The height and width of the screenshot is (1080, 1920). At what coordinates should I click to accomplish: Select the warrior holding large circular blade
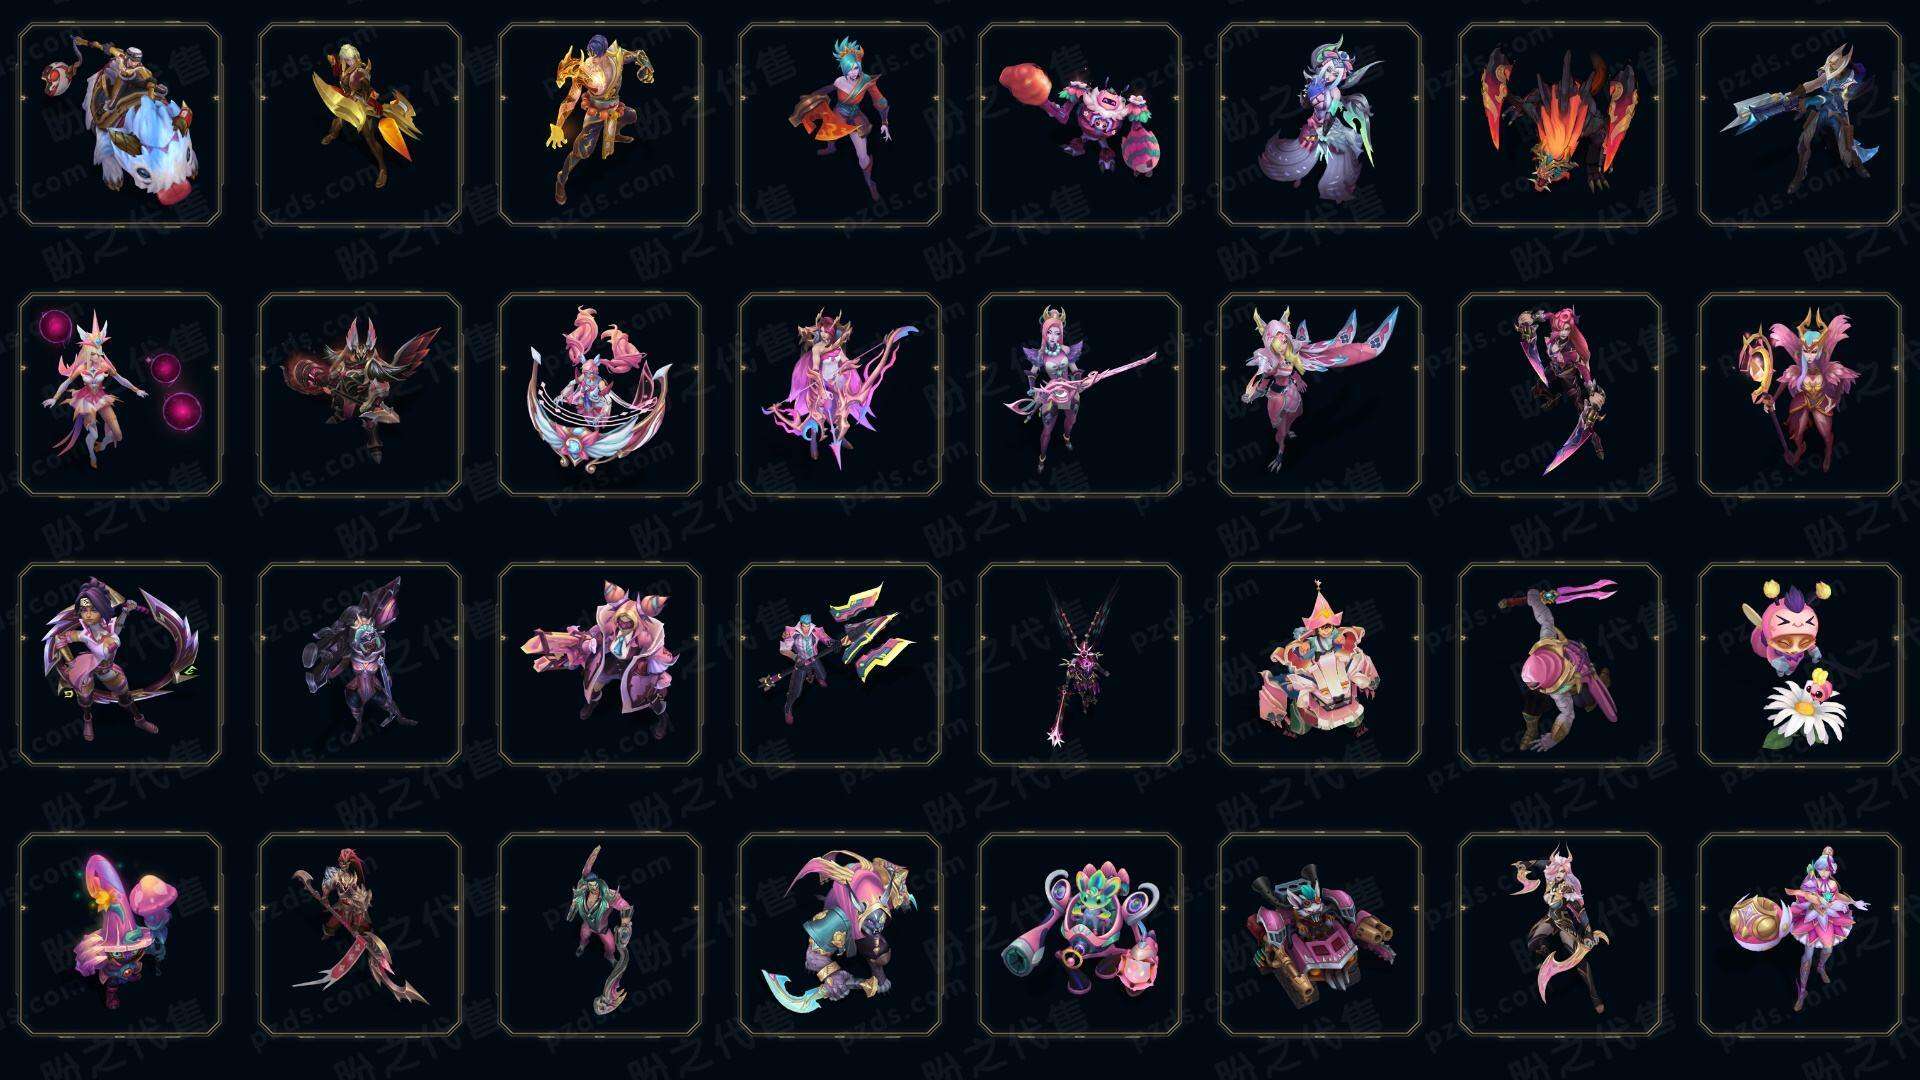tap(120, 664)
